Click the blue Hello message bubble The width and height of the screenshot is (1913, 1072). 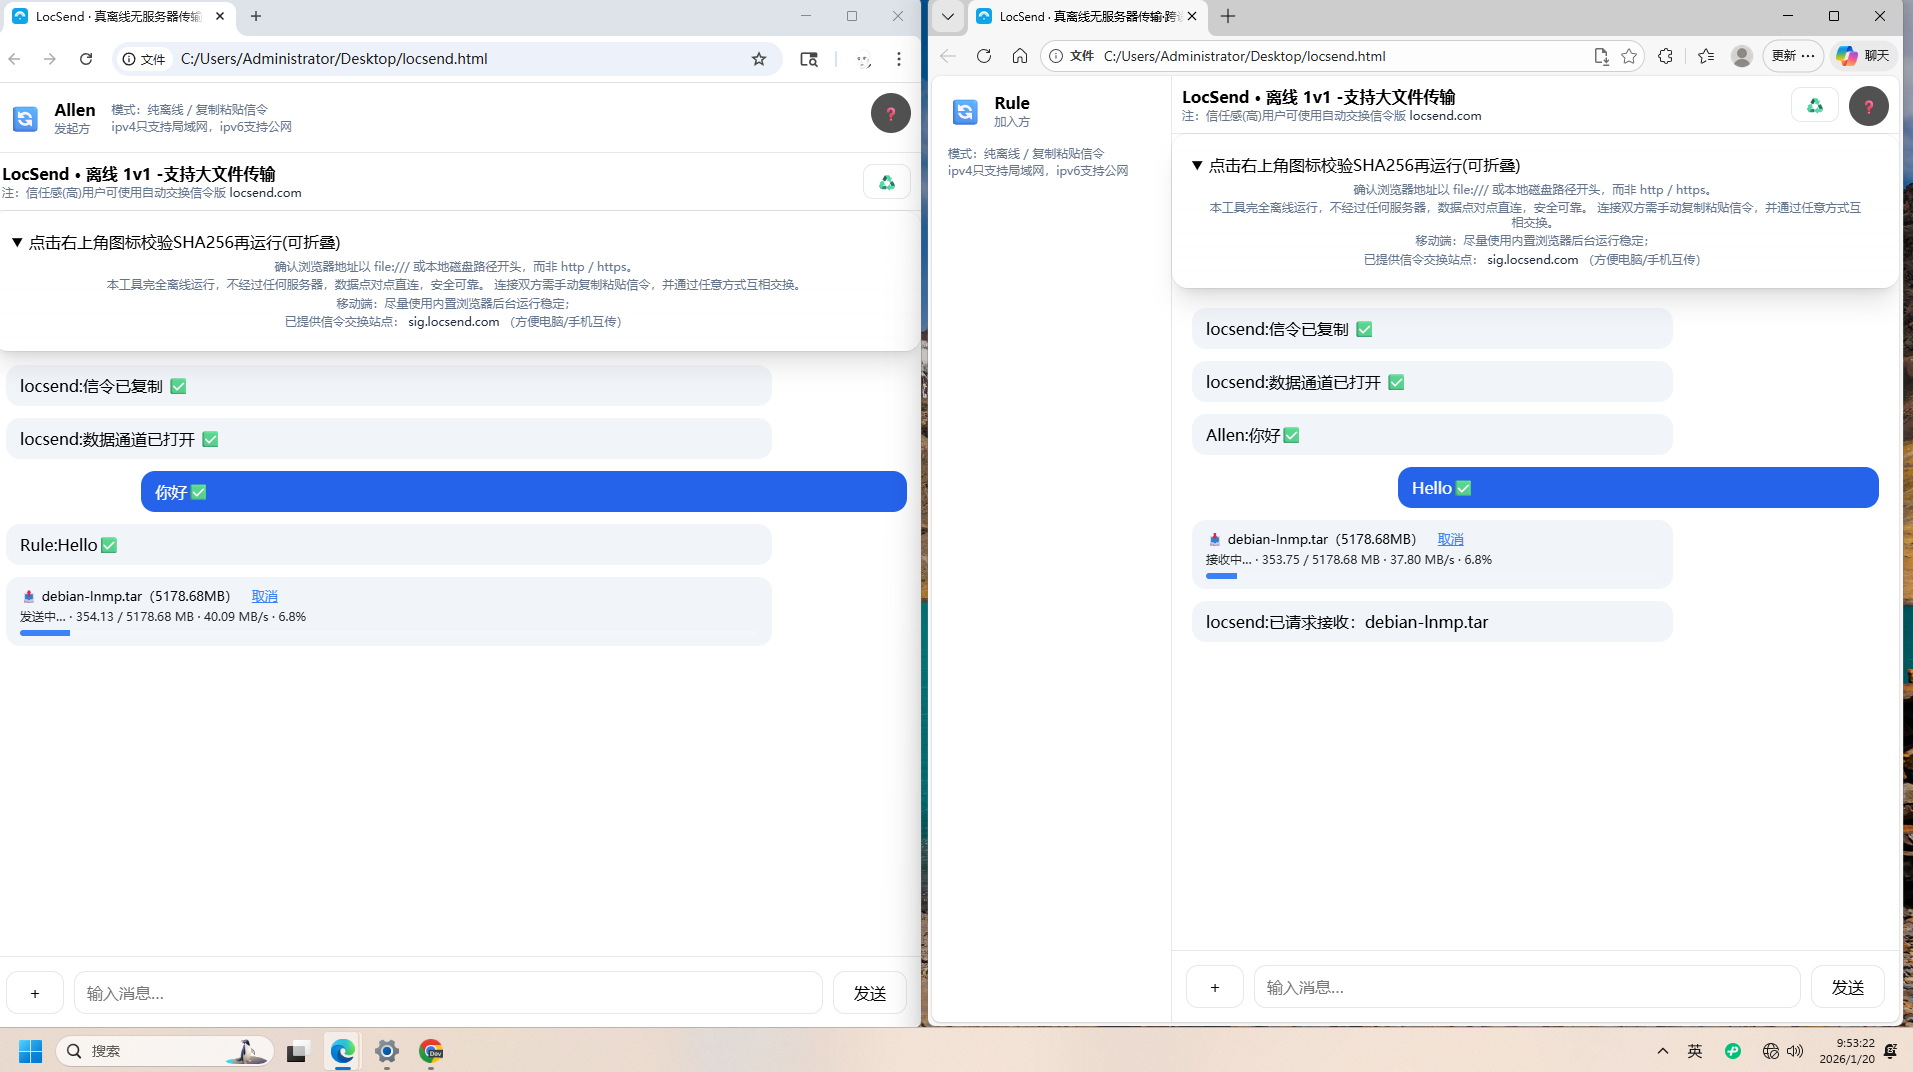(1638, 488)
